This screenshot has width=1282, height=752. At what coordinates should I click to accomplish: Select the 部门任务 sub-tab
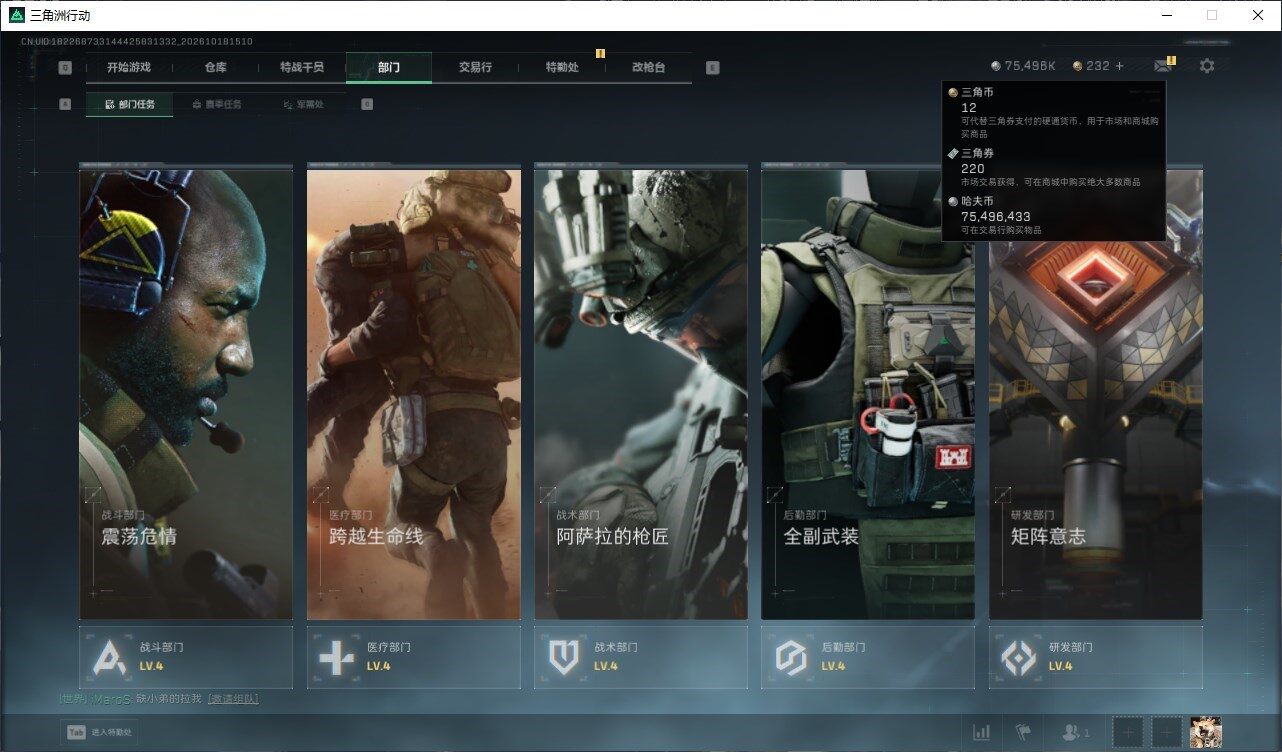(129, 104)
